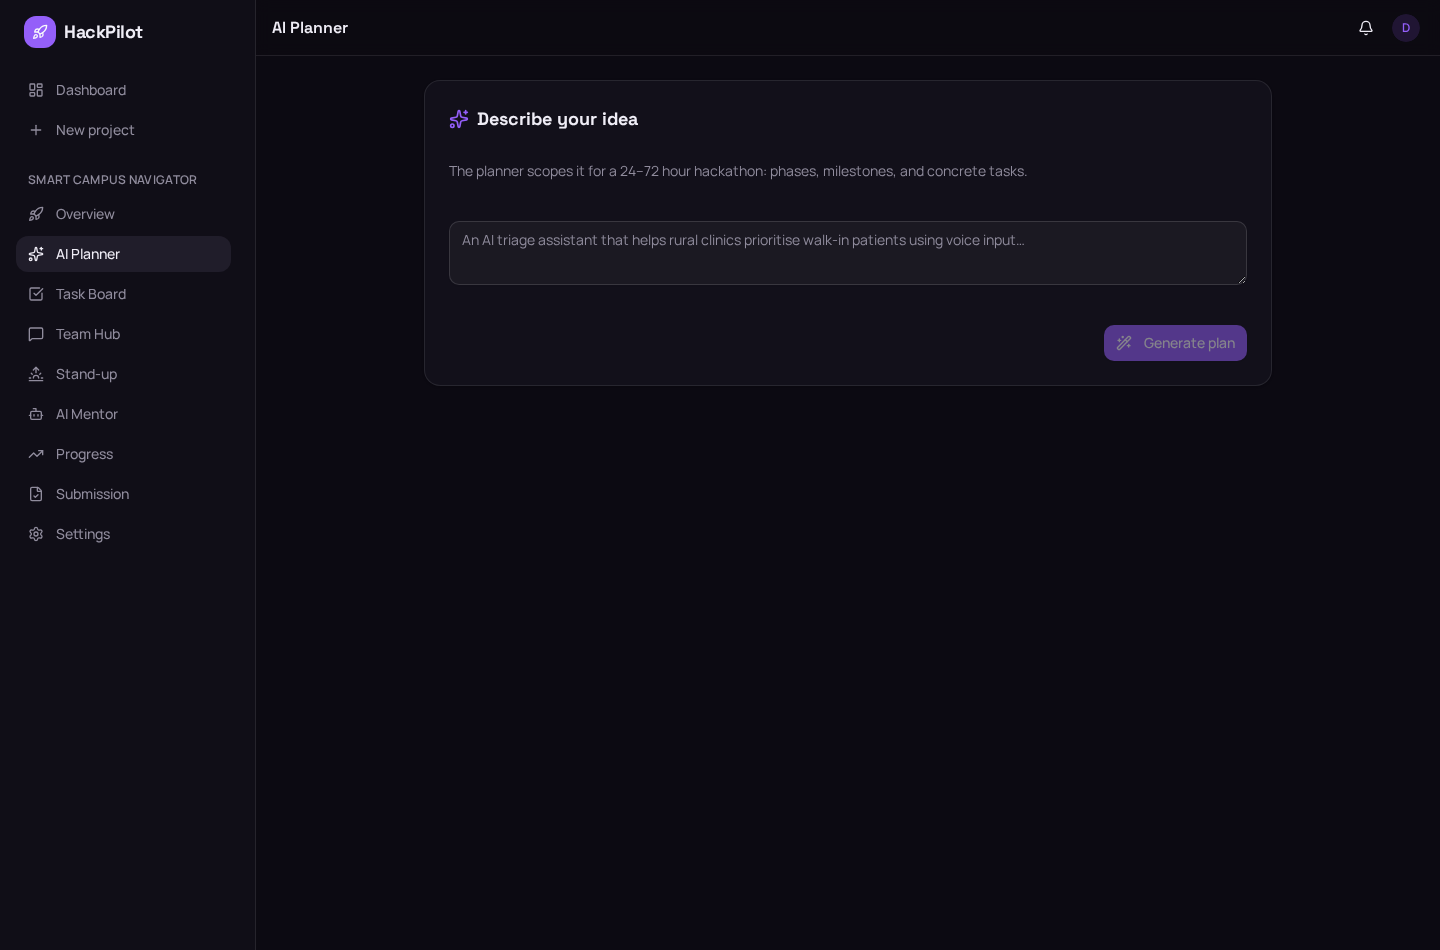Open the Submission section
The width and height of the screenshot is (1440, 950).
point(123,494)
